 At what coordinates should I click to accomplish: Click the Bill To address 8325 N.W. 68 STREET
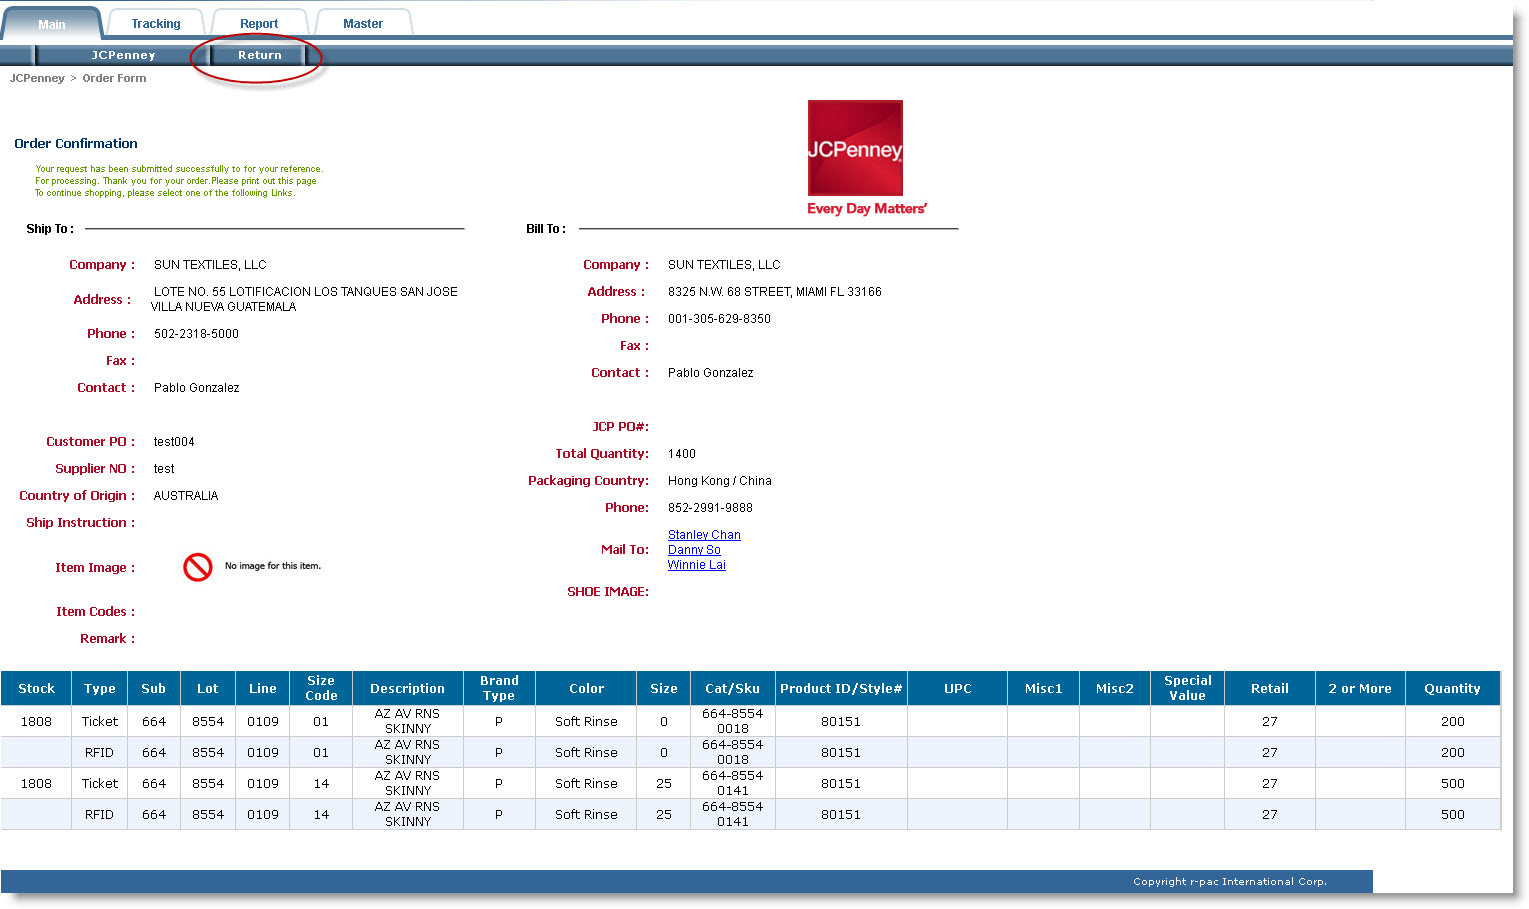pyautogui.click(x=775, y=291)
